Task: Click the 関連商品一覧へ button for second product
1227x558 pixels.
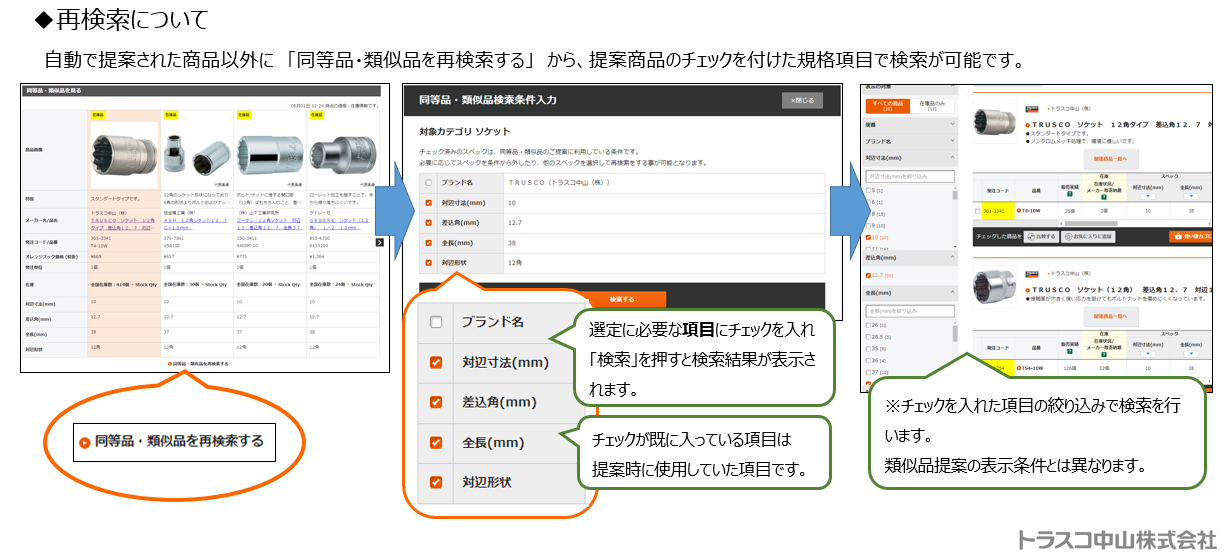Action: [x=1111, y=316]
